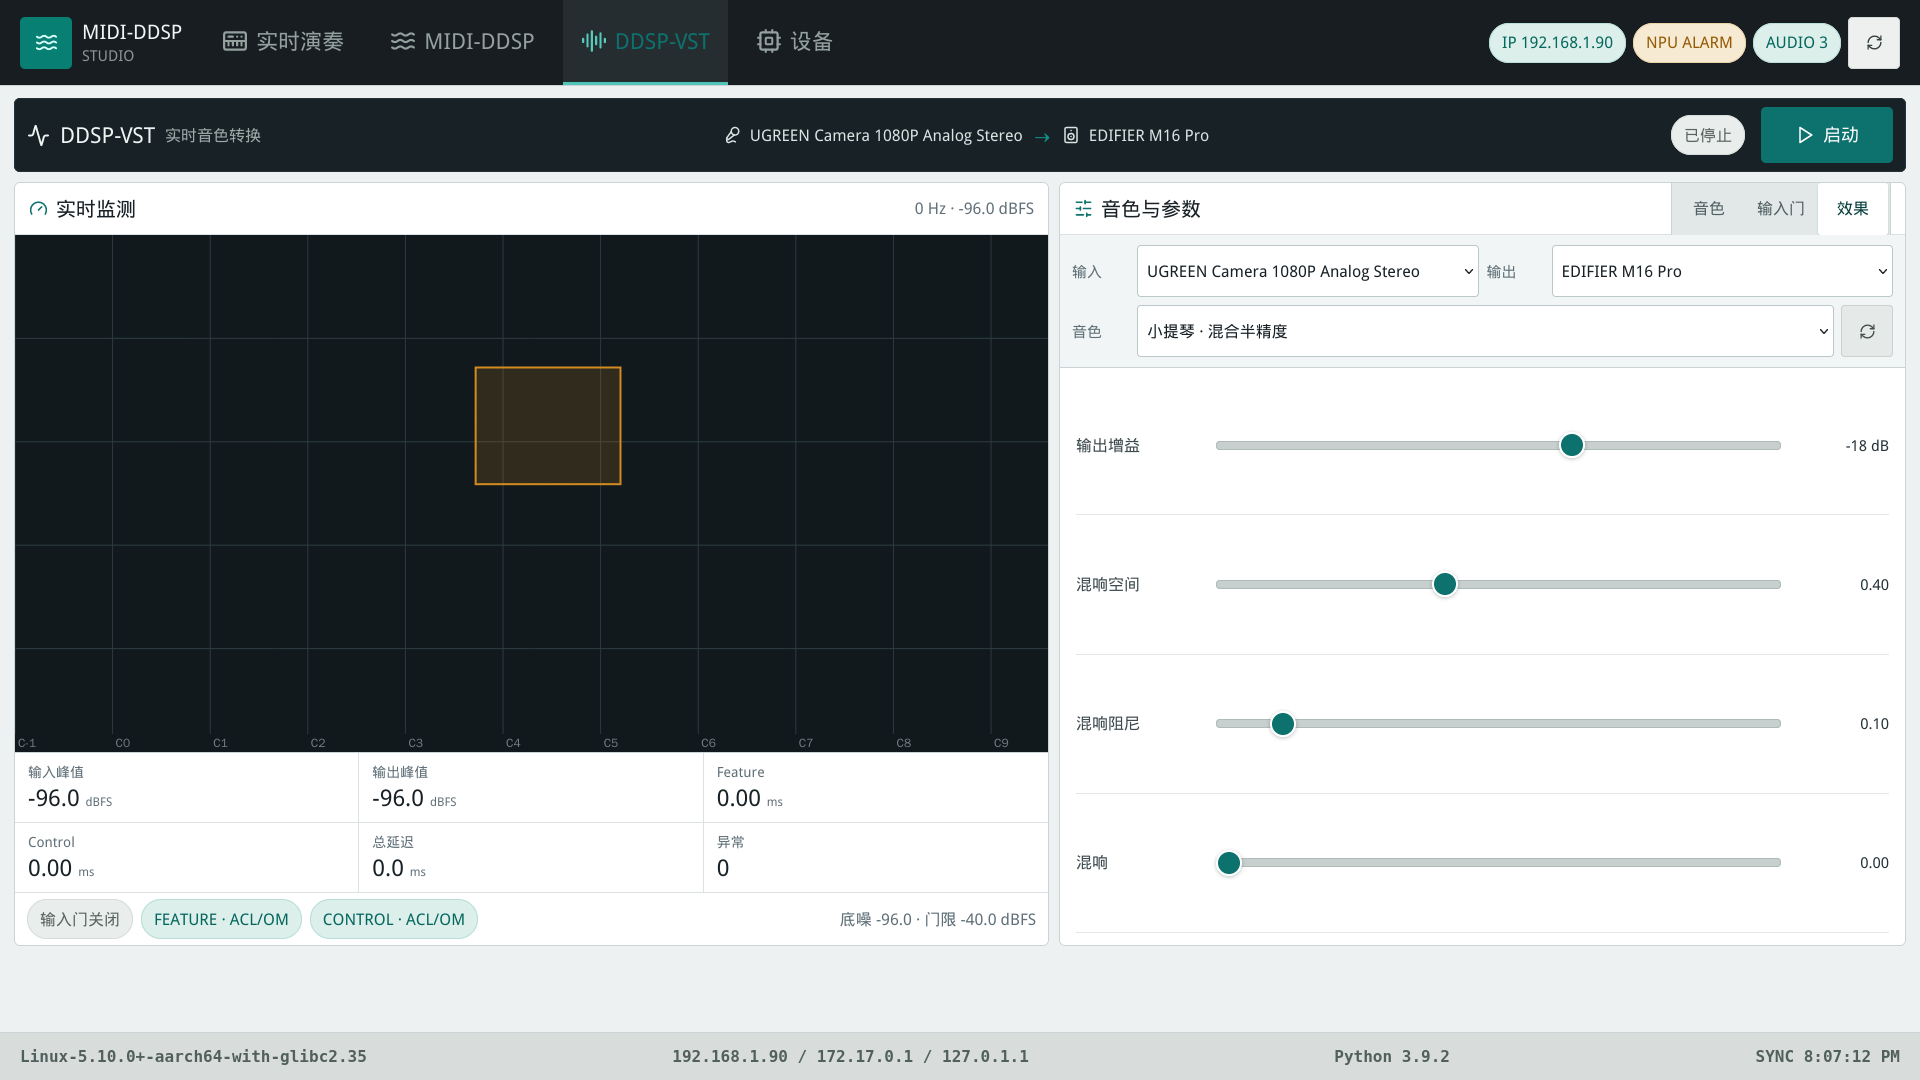Screen dimensions: 1920x1080
Task: Click the 混响空间 slider handle
Action: click(1445, 584)
